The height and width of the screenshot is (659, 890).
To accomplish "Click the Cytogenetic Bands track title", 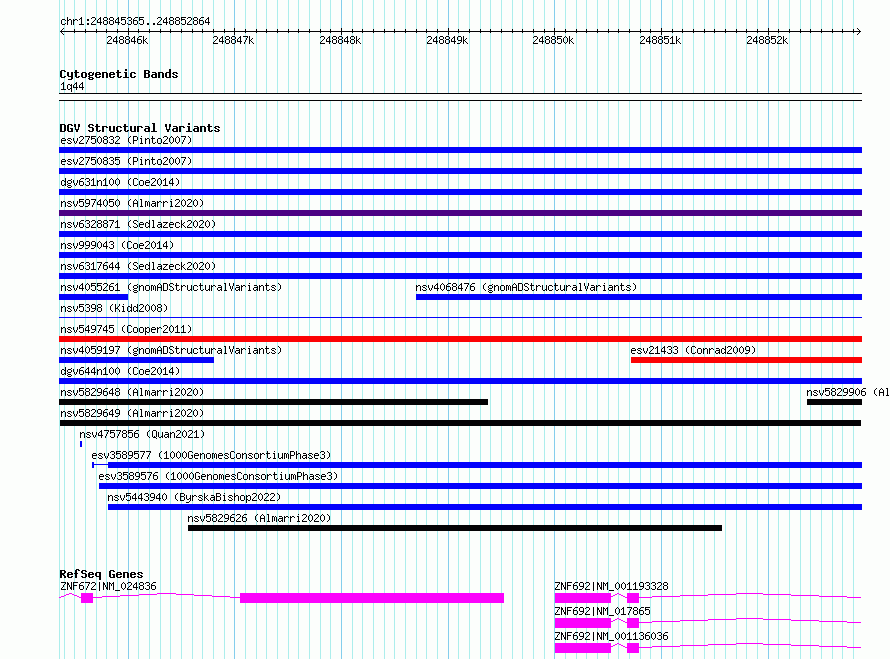I will coord(119,74).
